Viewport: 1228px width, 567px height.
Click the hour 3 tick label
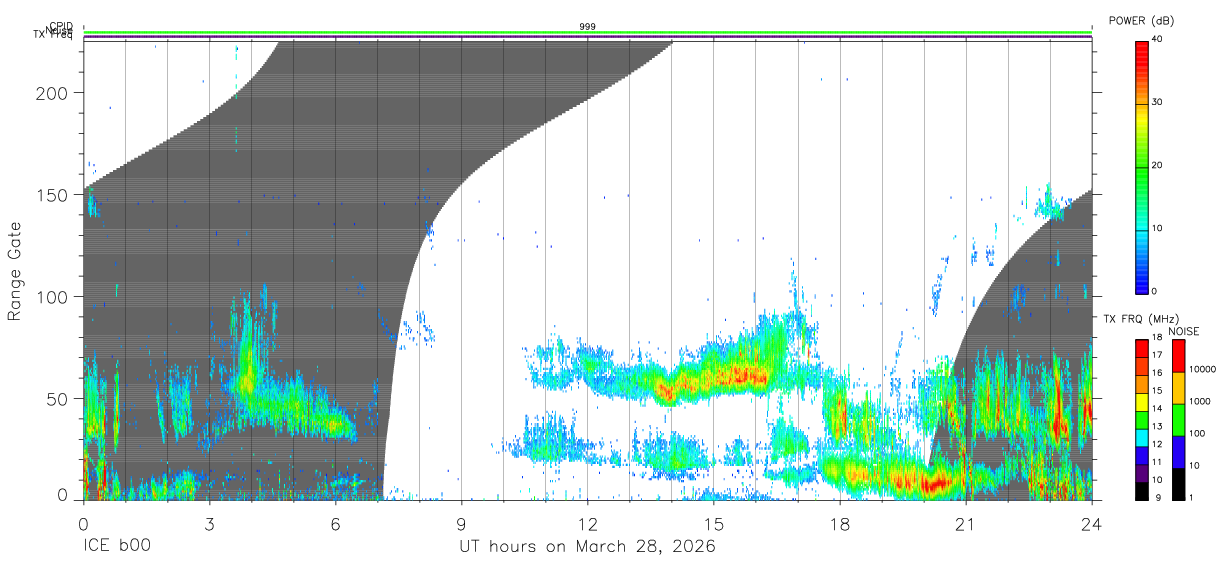(x=209, y=523)
